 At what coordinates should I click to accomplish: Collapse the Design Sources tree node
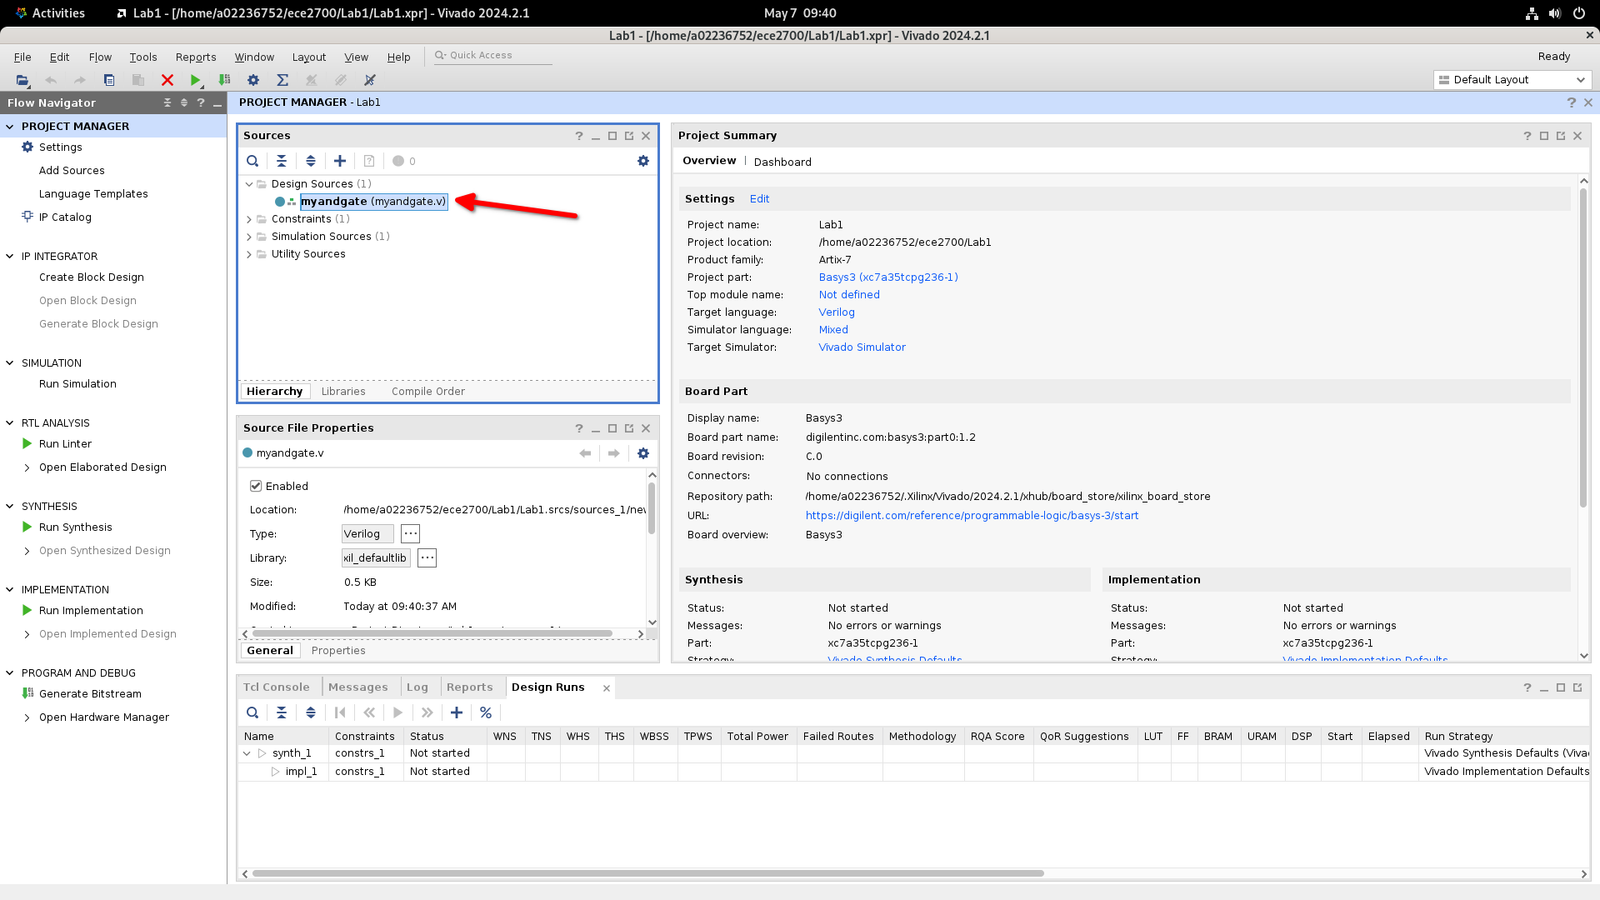[x=249, y=184]
